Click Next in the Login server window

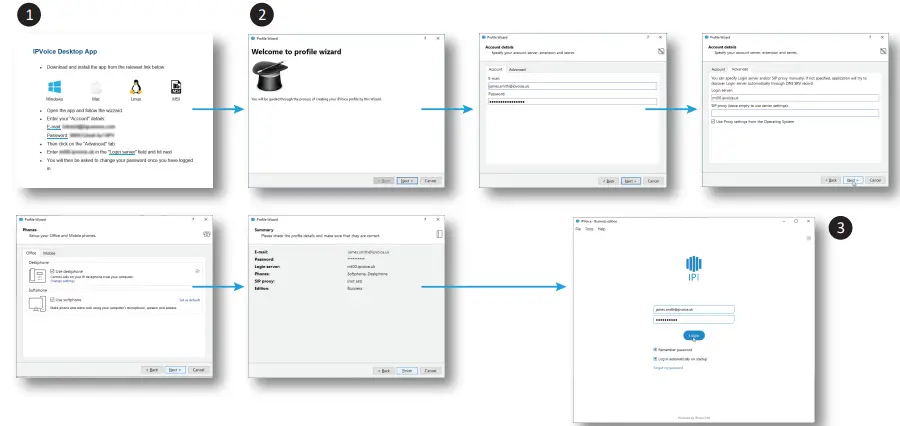(x=853, y=180)
